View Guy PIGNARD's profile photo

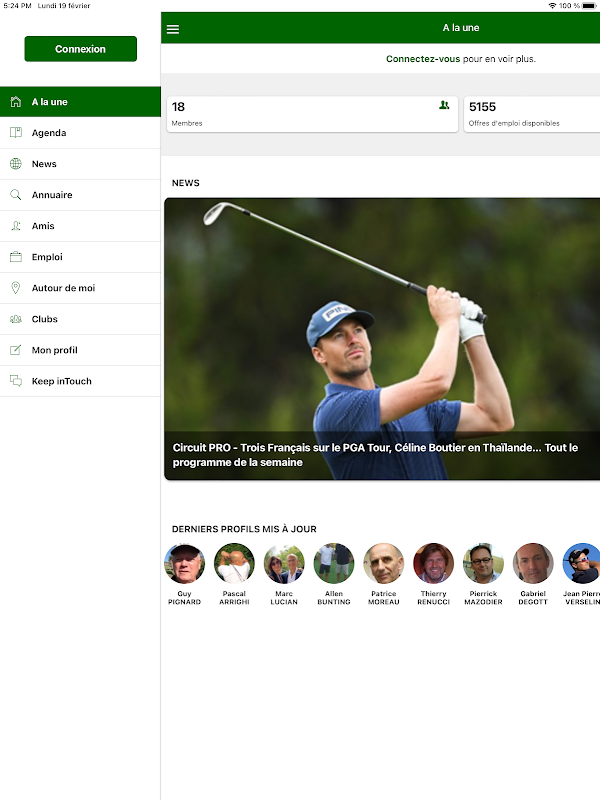(x=184, y=563)
